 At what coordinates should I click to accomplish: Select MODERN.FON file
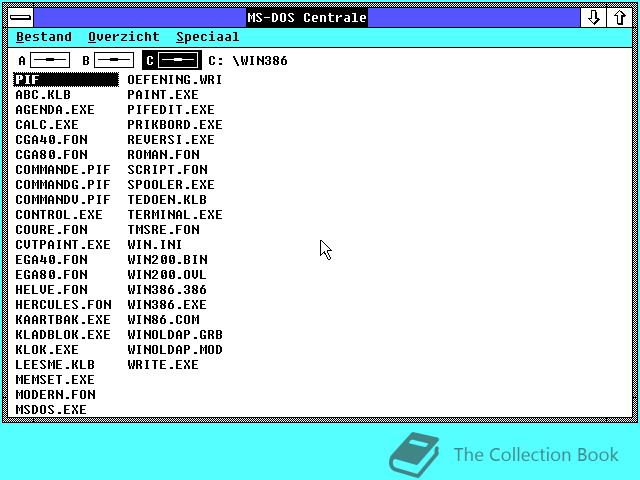coord(56,395)
